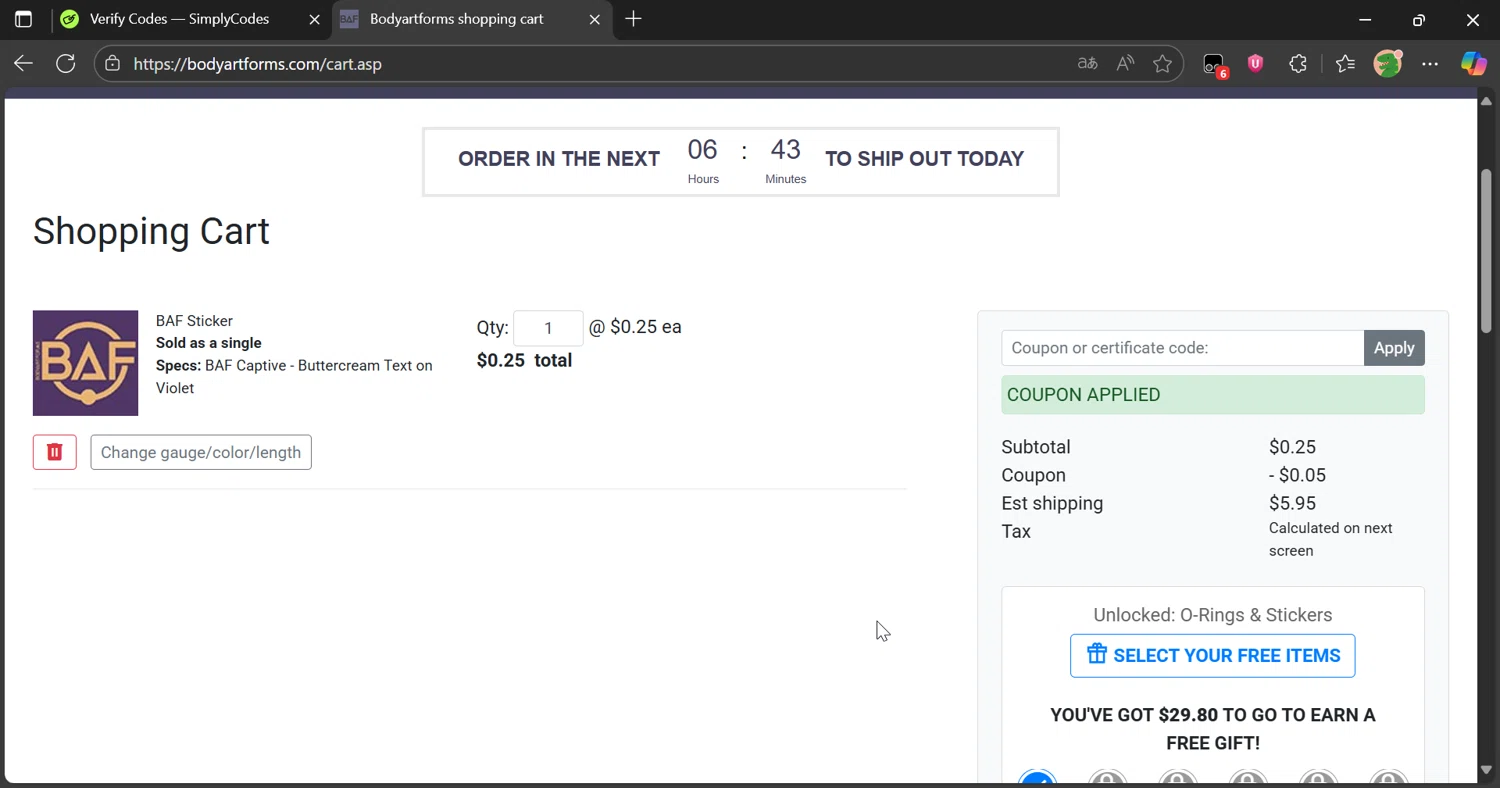1500x788 pixels.
Task: Click the first checked reward milestone circle
Action: pos(1037,779)
